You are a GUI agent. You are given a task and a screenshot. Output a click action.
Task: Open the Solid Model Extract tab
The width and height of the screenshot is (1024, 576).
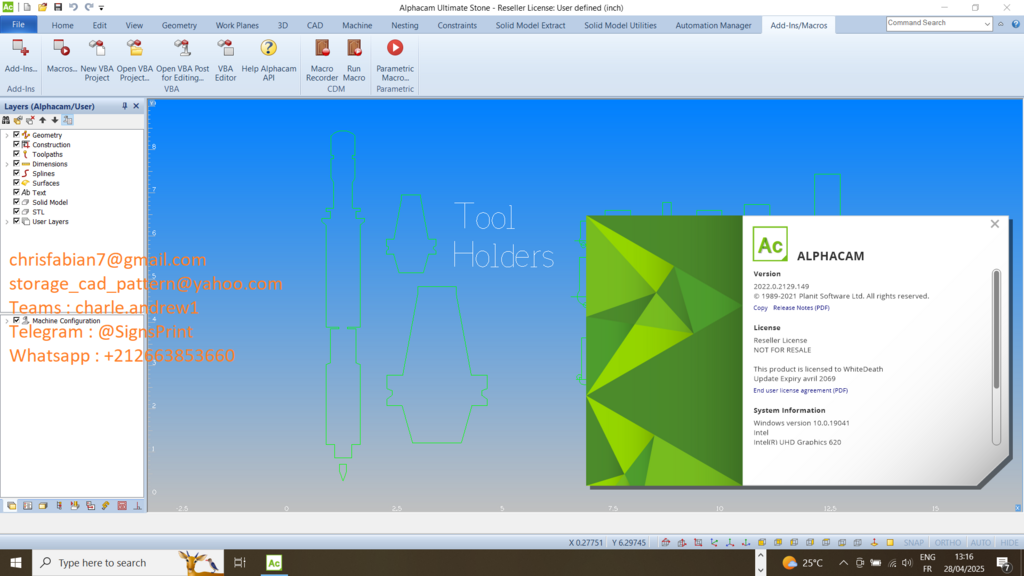coord(530,25)
